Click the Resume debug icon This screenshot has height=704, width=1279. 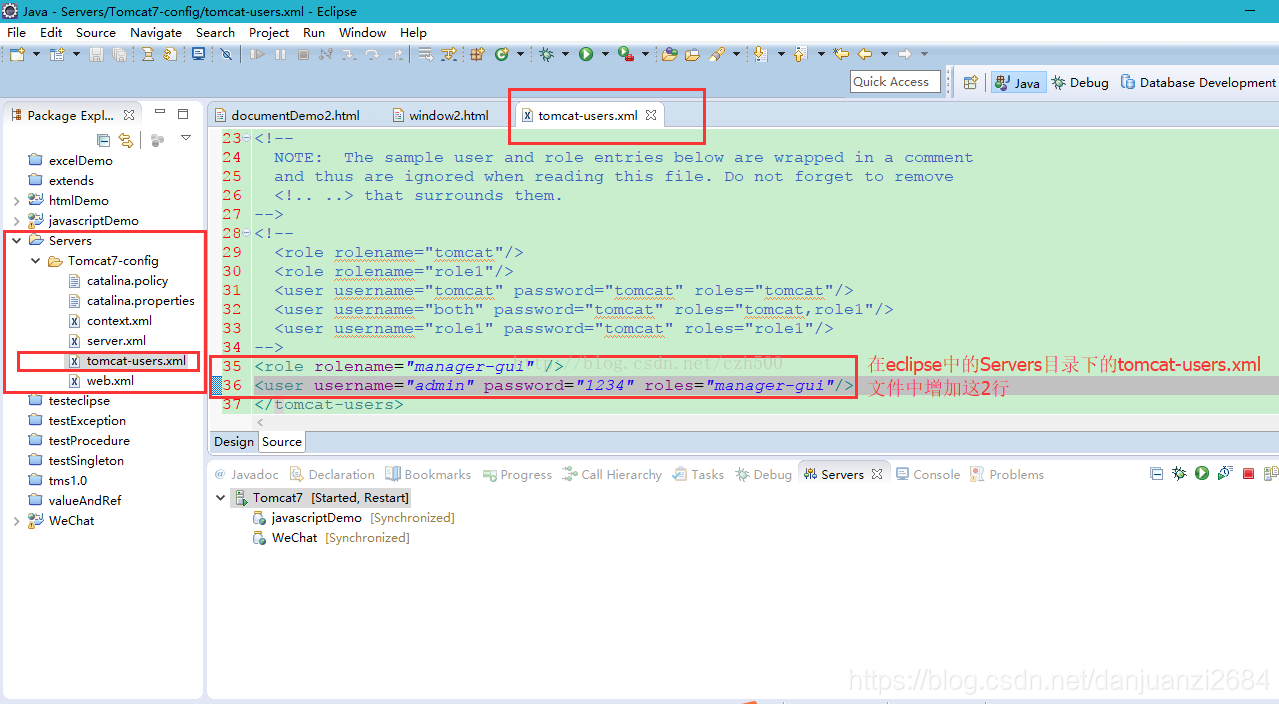click(257, 54)
